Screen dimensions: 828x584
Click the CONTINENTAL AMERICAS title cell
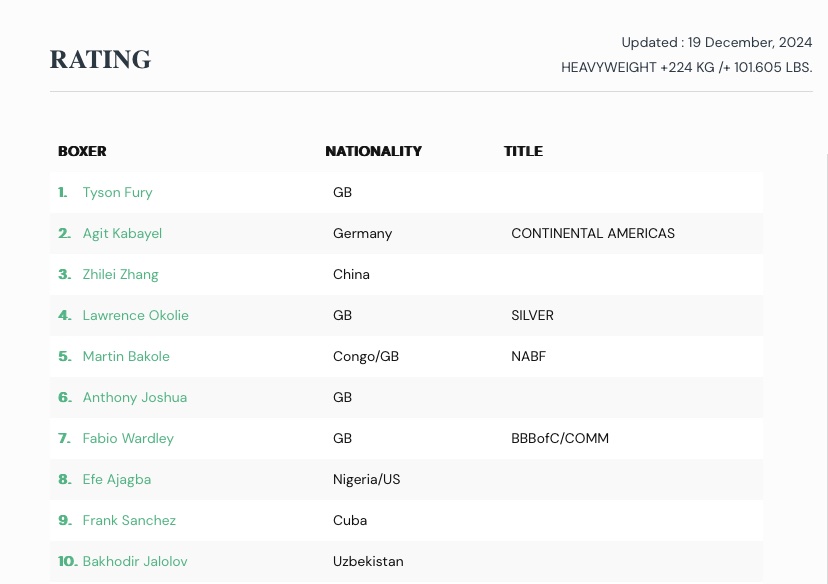(592, 233)
